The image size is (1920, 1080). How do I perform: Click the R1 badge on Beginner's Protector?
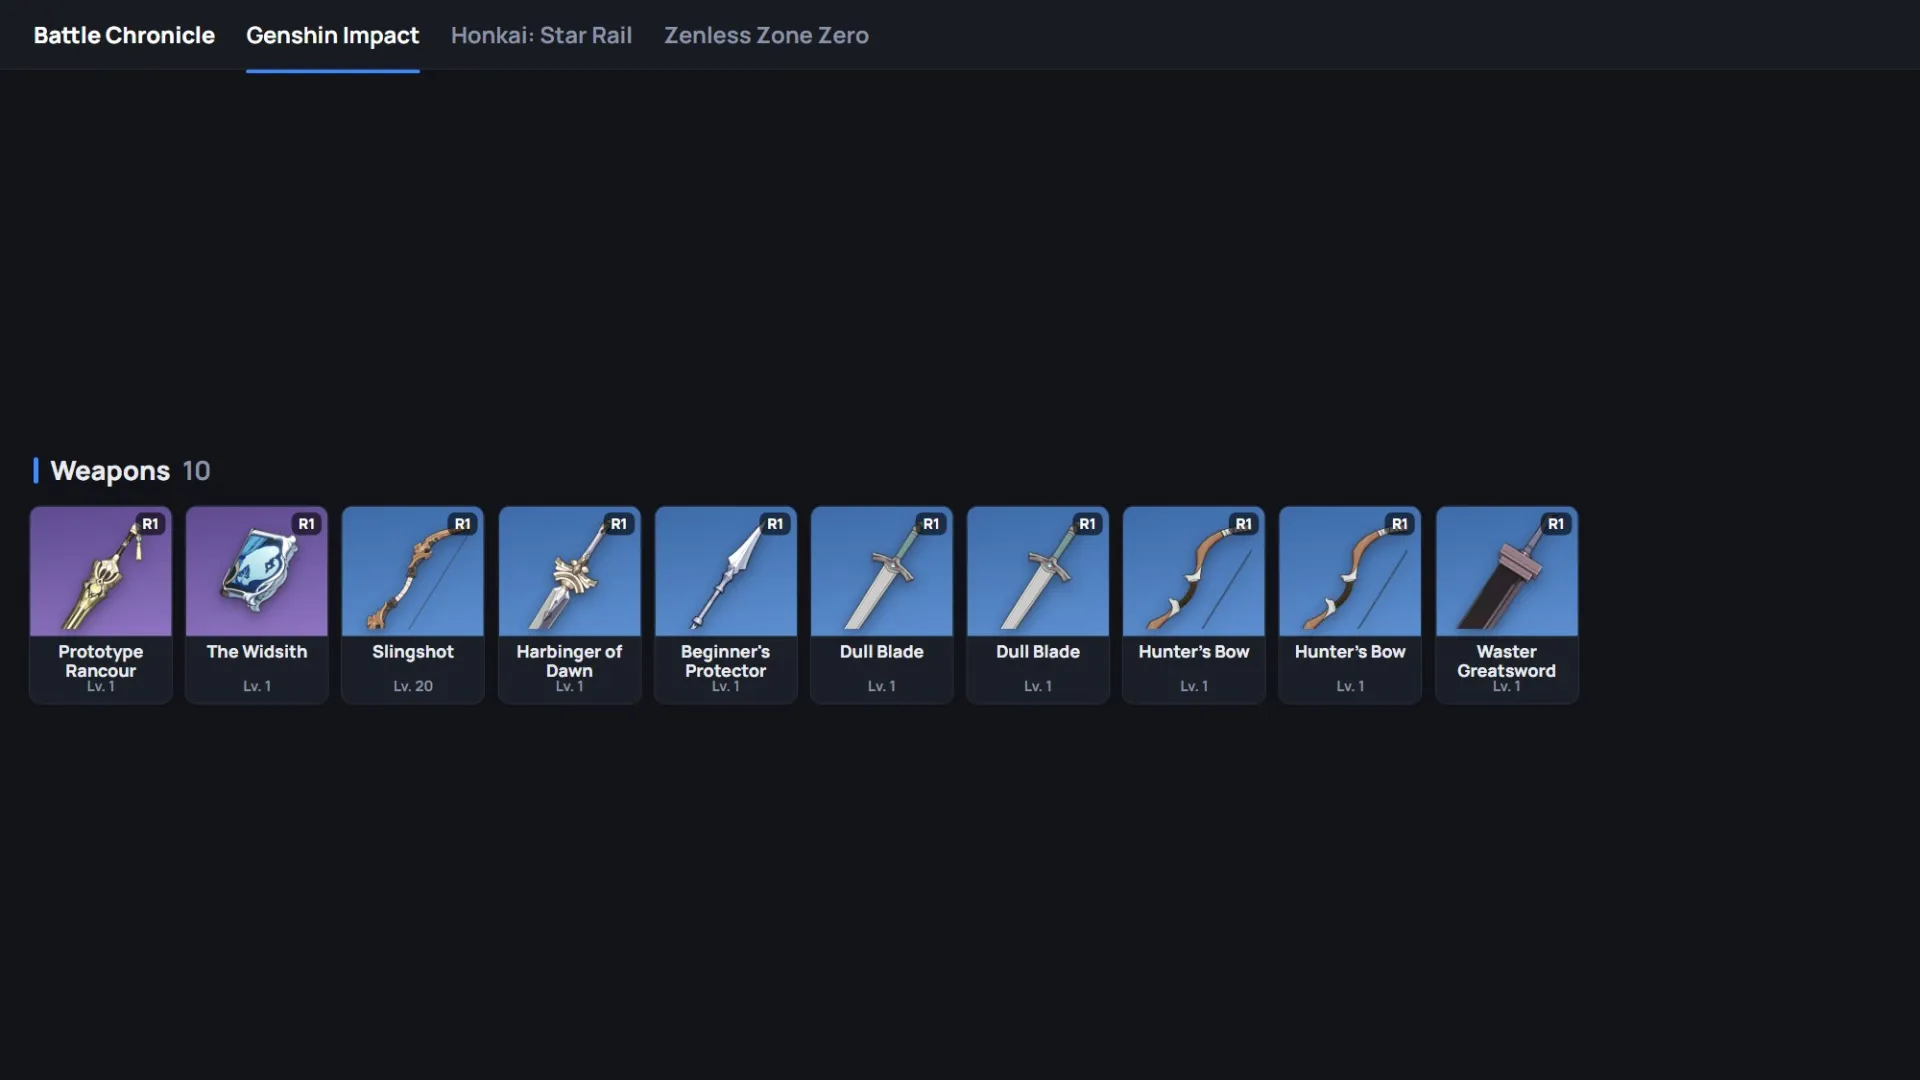(x=775, y=524)
